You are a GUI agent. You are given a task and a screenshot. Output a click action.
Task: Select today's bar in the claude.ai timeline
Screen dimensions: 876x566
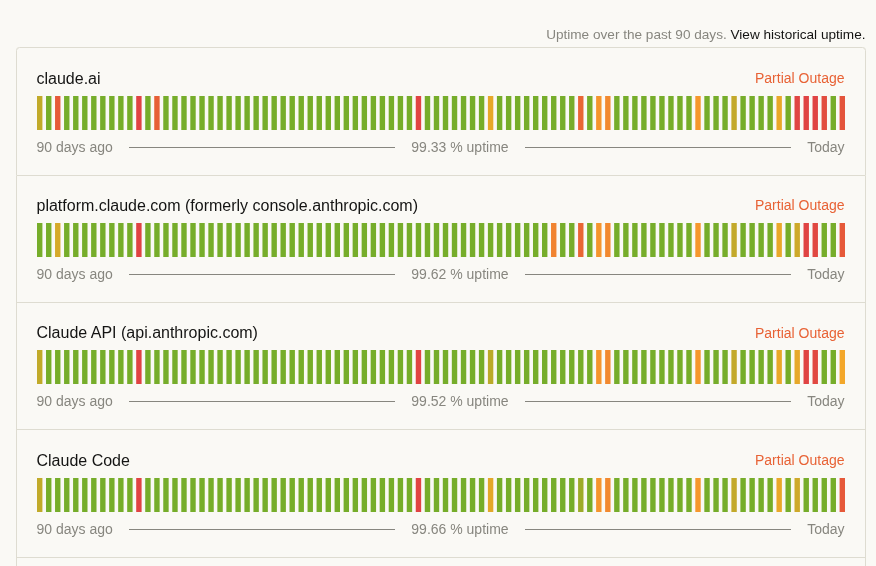842,113
